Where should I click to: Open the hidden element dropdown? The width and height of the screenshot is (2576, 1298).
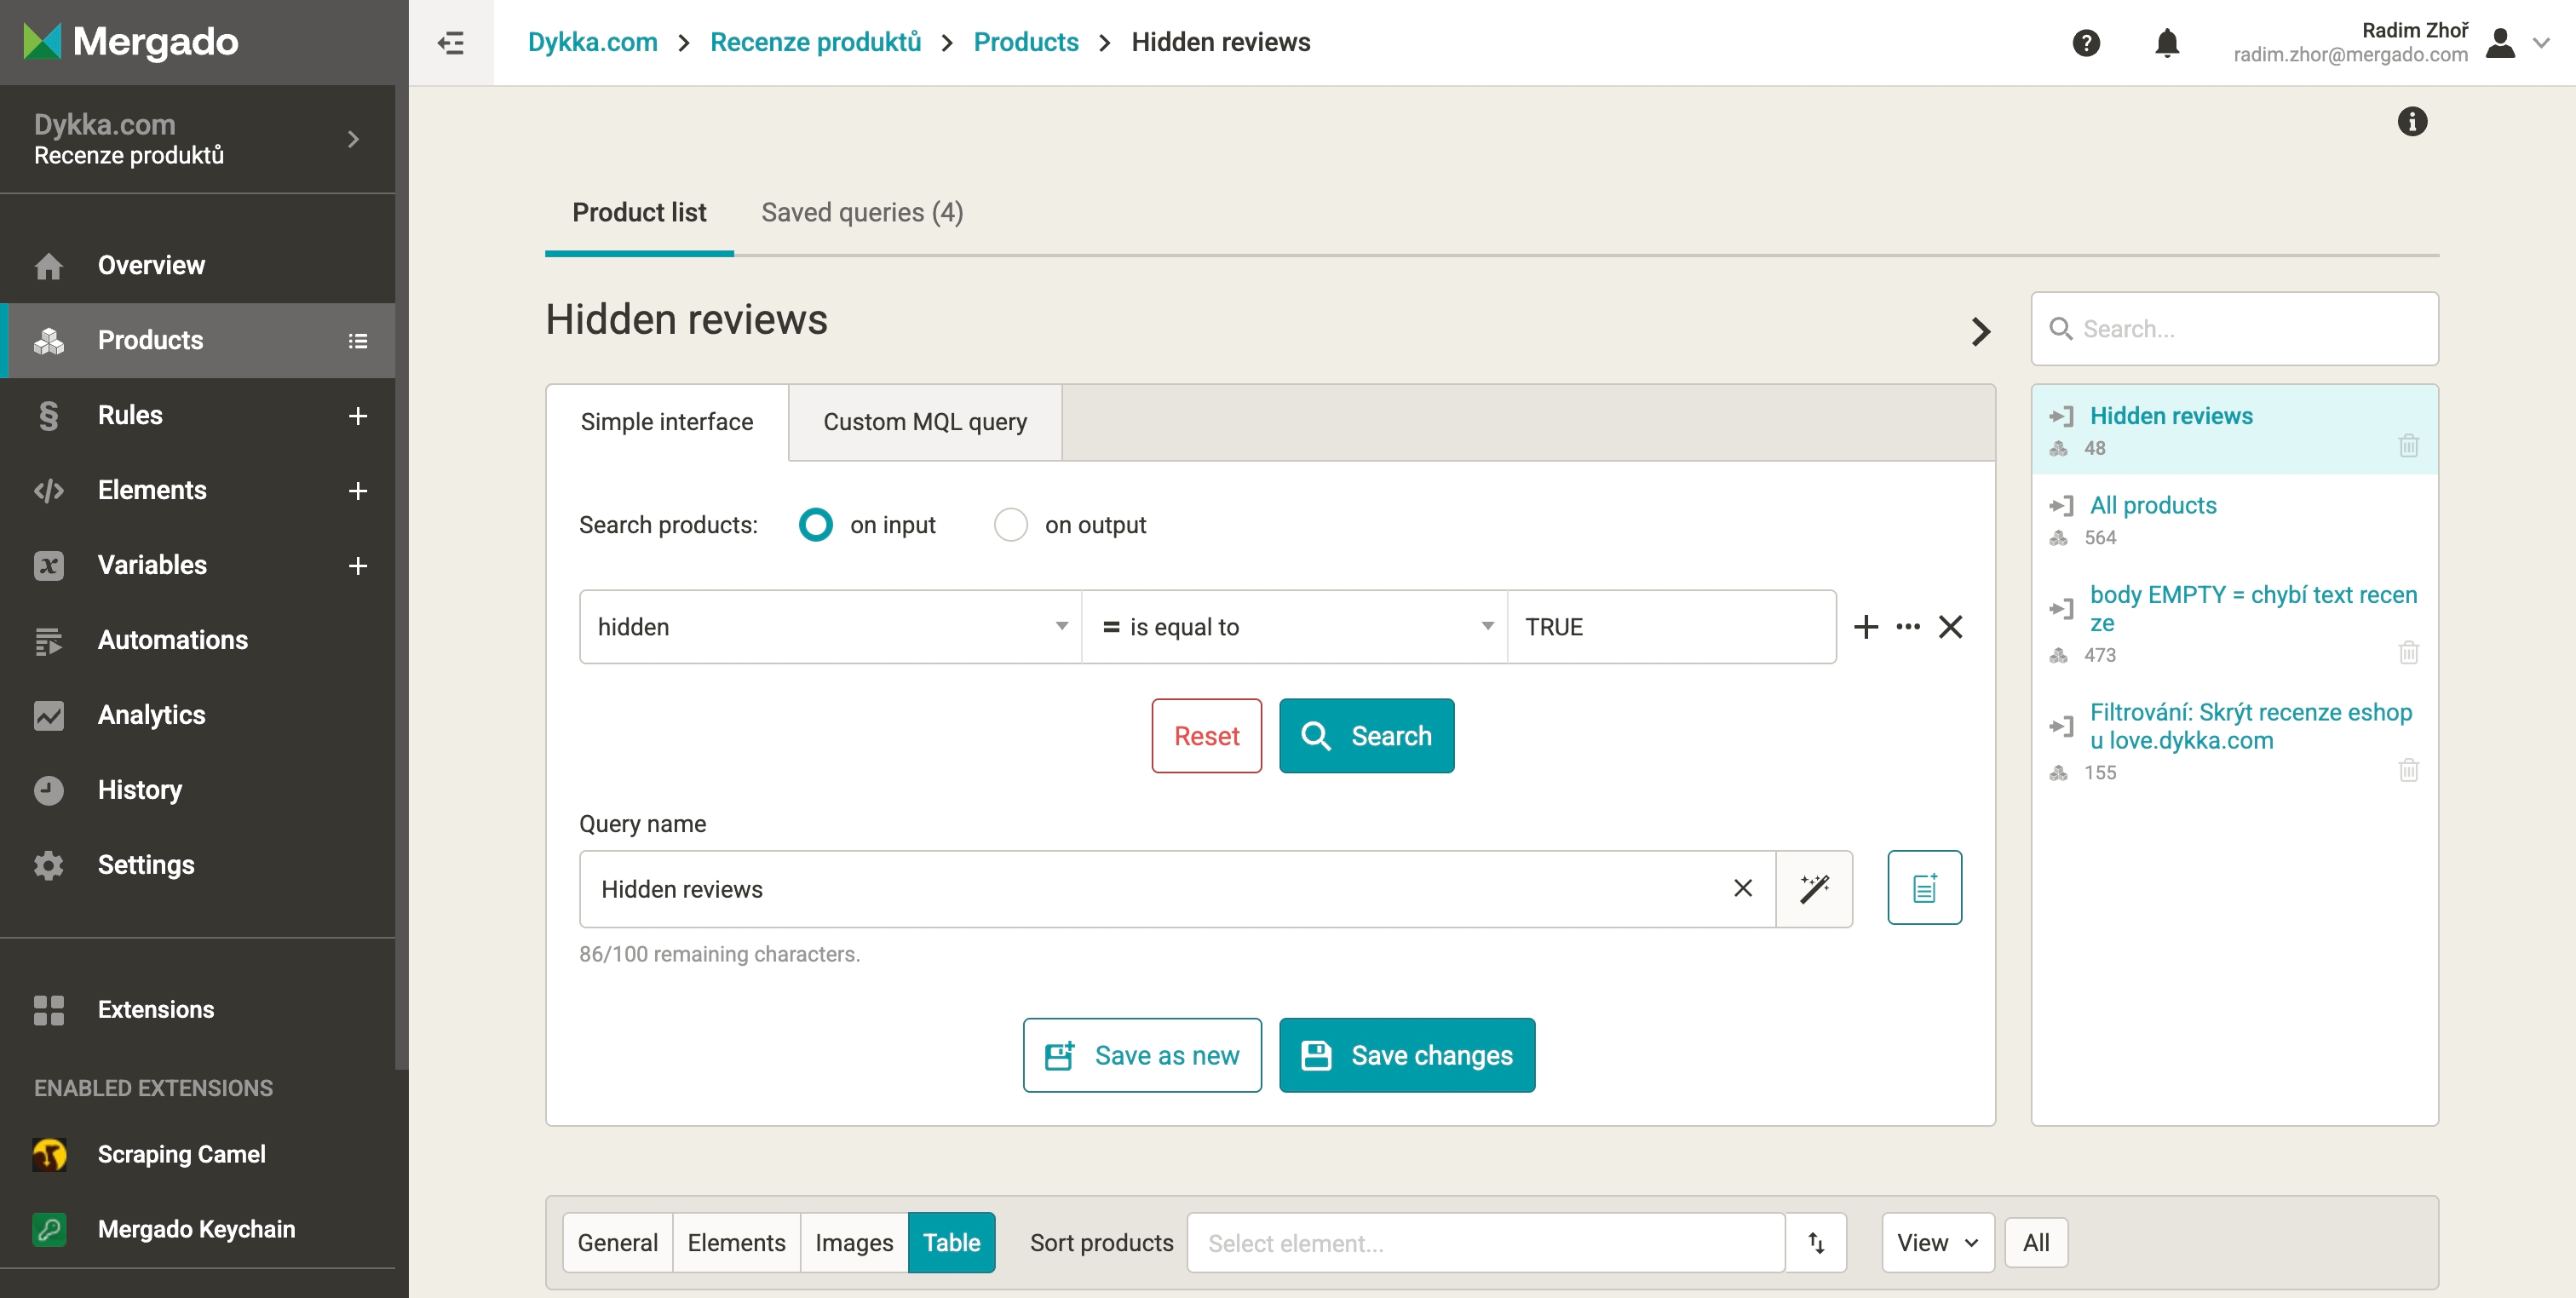830,627
